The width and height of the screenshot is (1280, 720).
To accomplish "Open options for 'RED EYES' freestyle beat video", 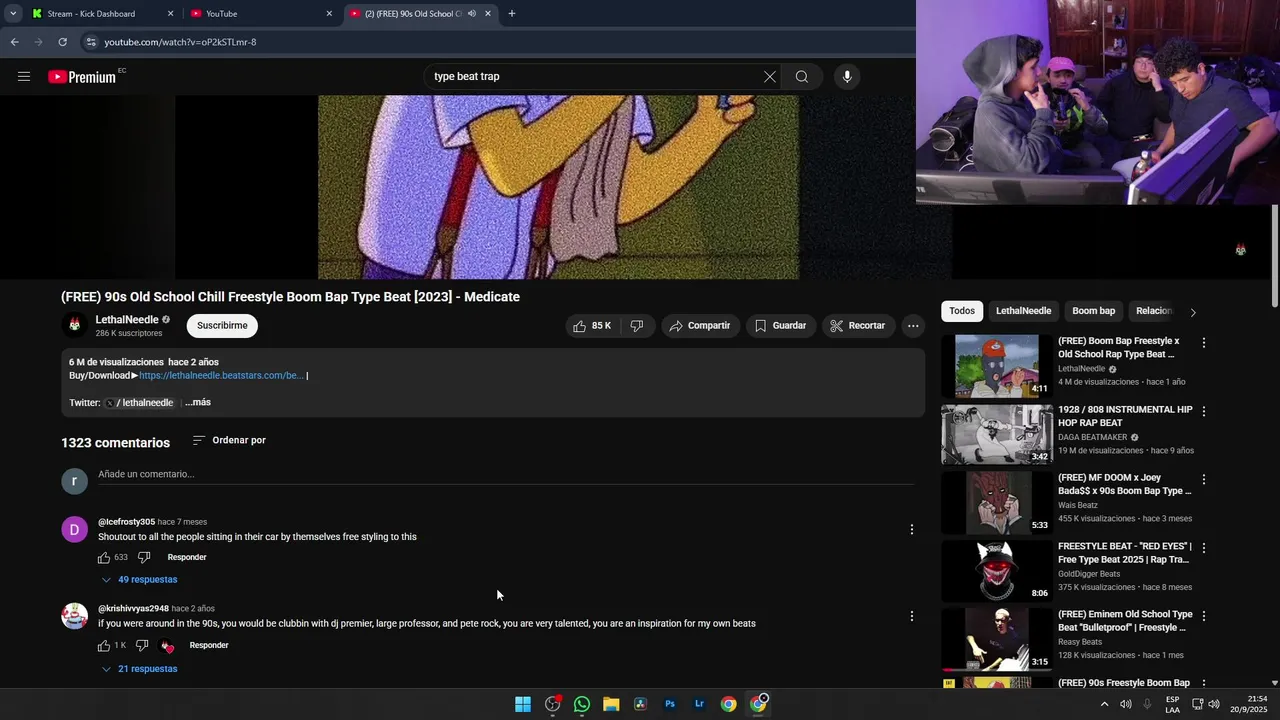I will click(1204, 548).
